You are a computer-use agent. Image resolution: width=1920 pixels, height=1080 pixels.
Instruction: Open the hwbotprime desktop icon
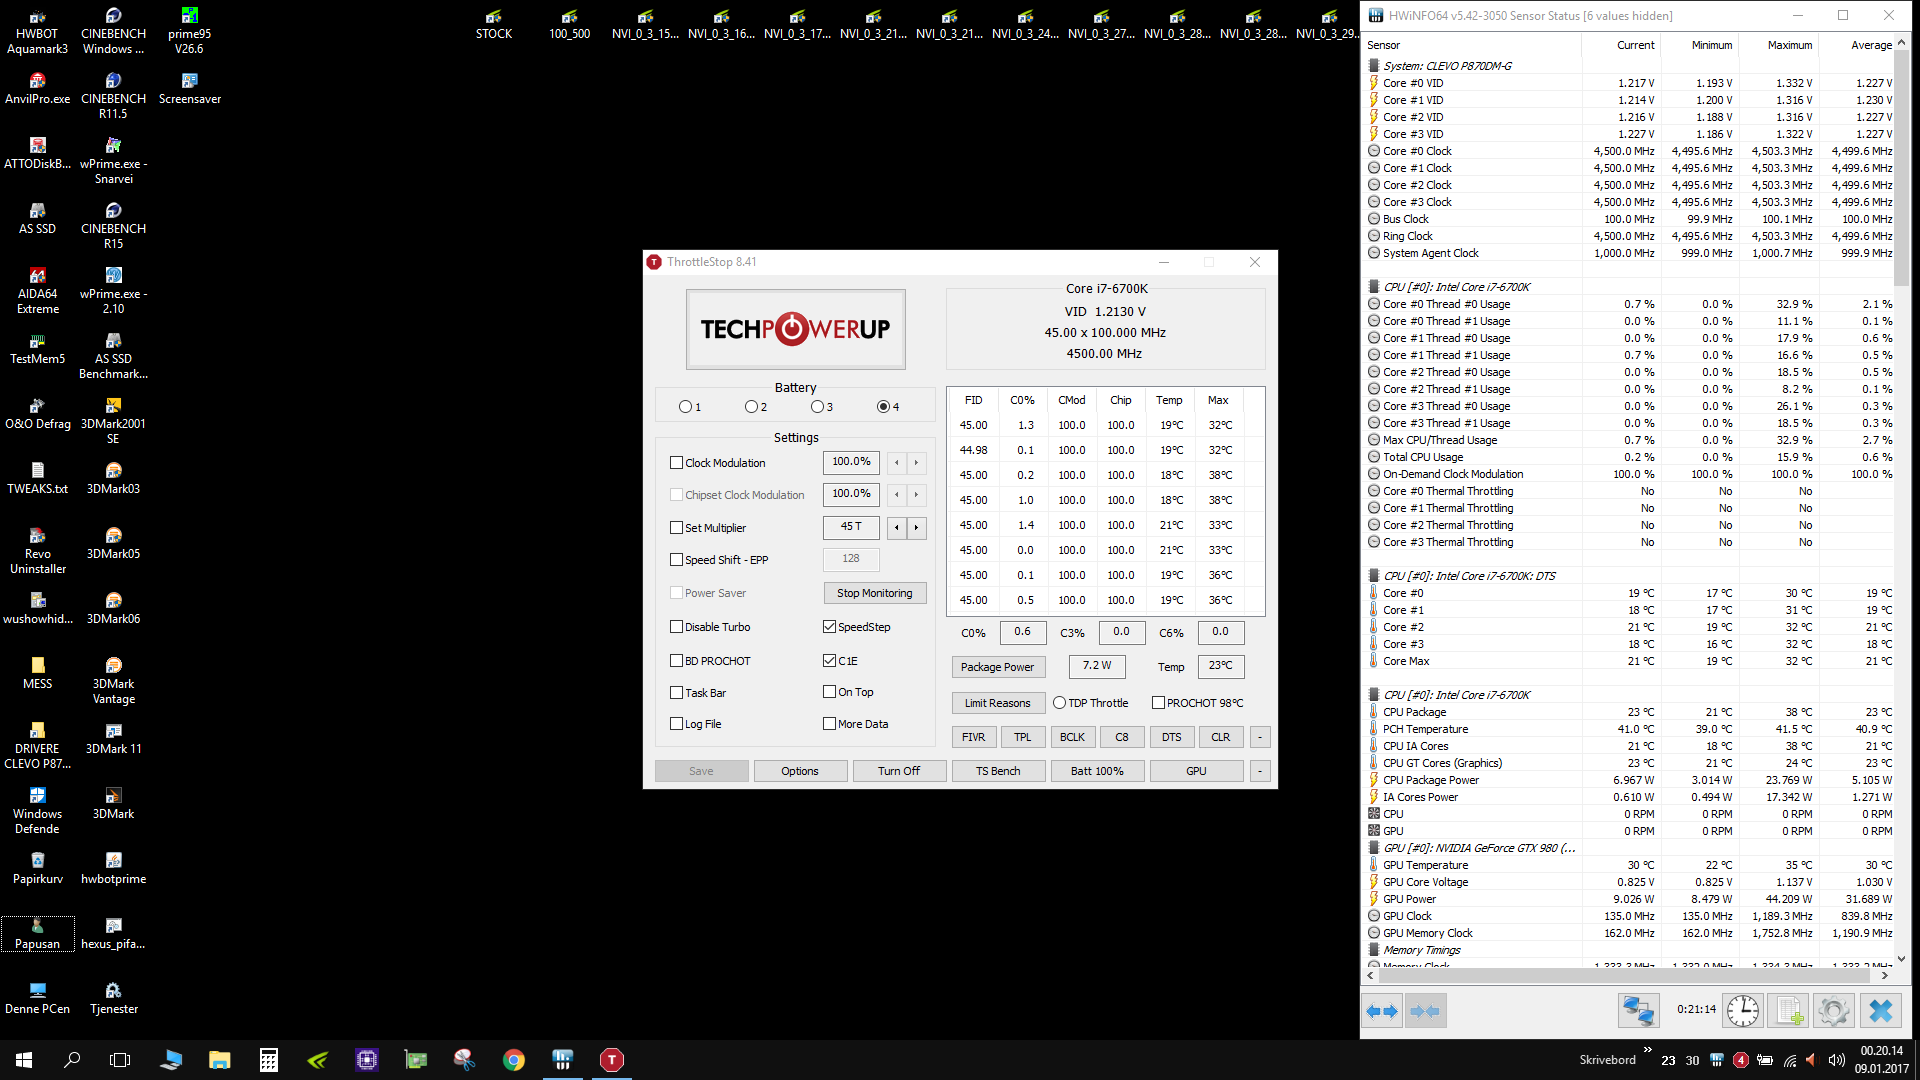(113, 868)
